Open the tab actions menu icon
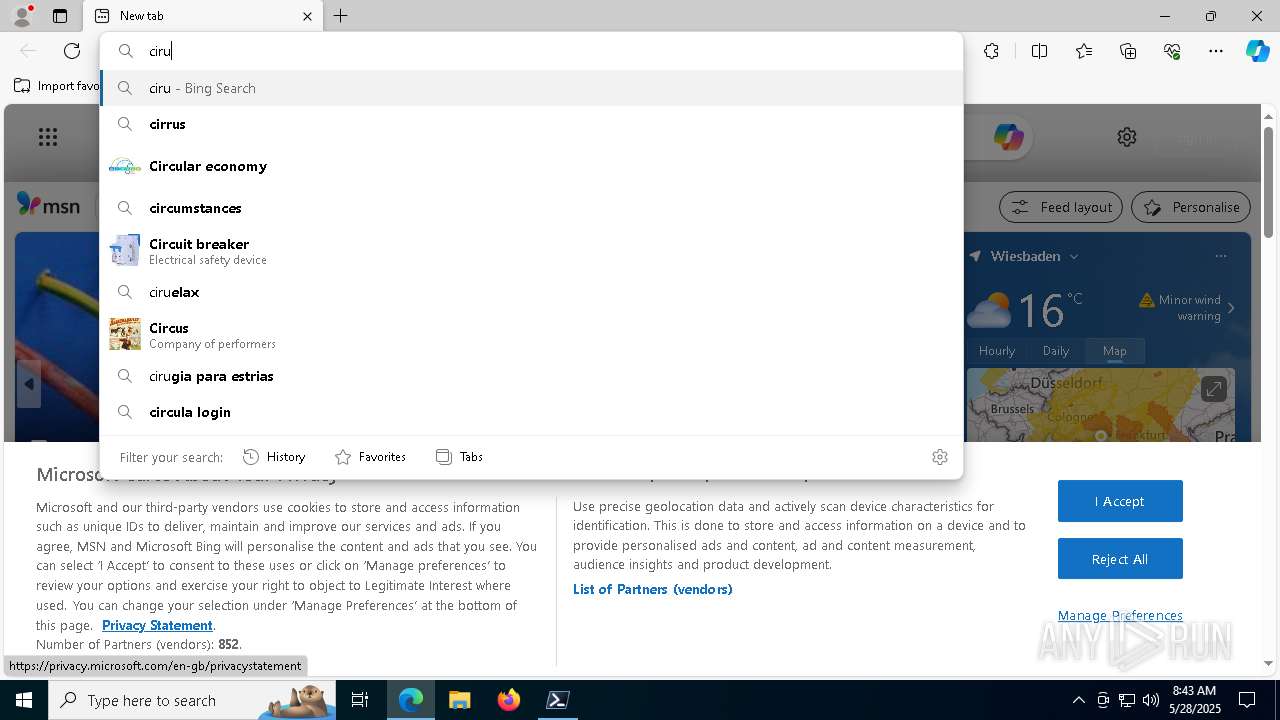The height and width of the screenshot is (720, 1280). coord(60,16)
